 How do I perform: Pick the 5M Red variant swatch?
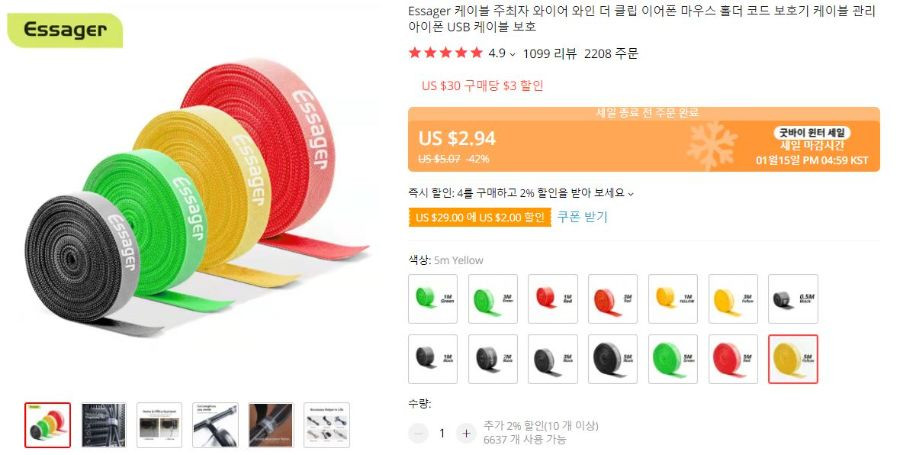coord(733,359)
